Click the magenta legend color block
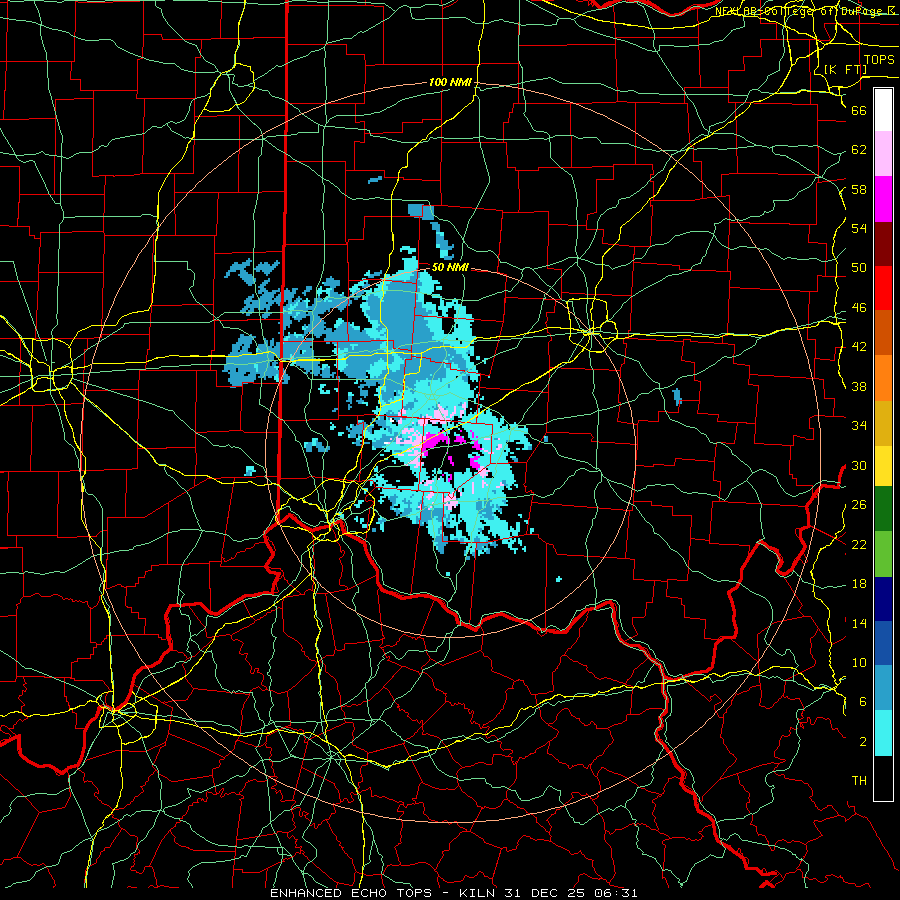The image size is (900, 900). pos(883,199)
